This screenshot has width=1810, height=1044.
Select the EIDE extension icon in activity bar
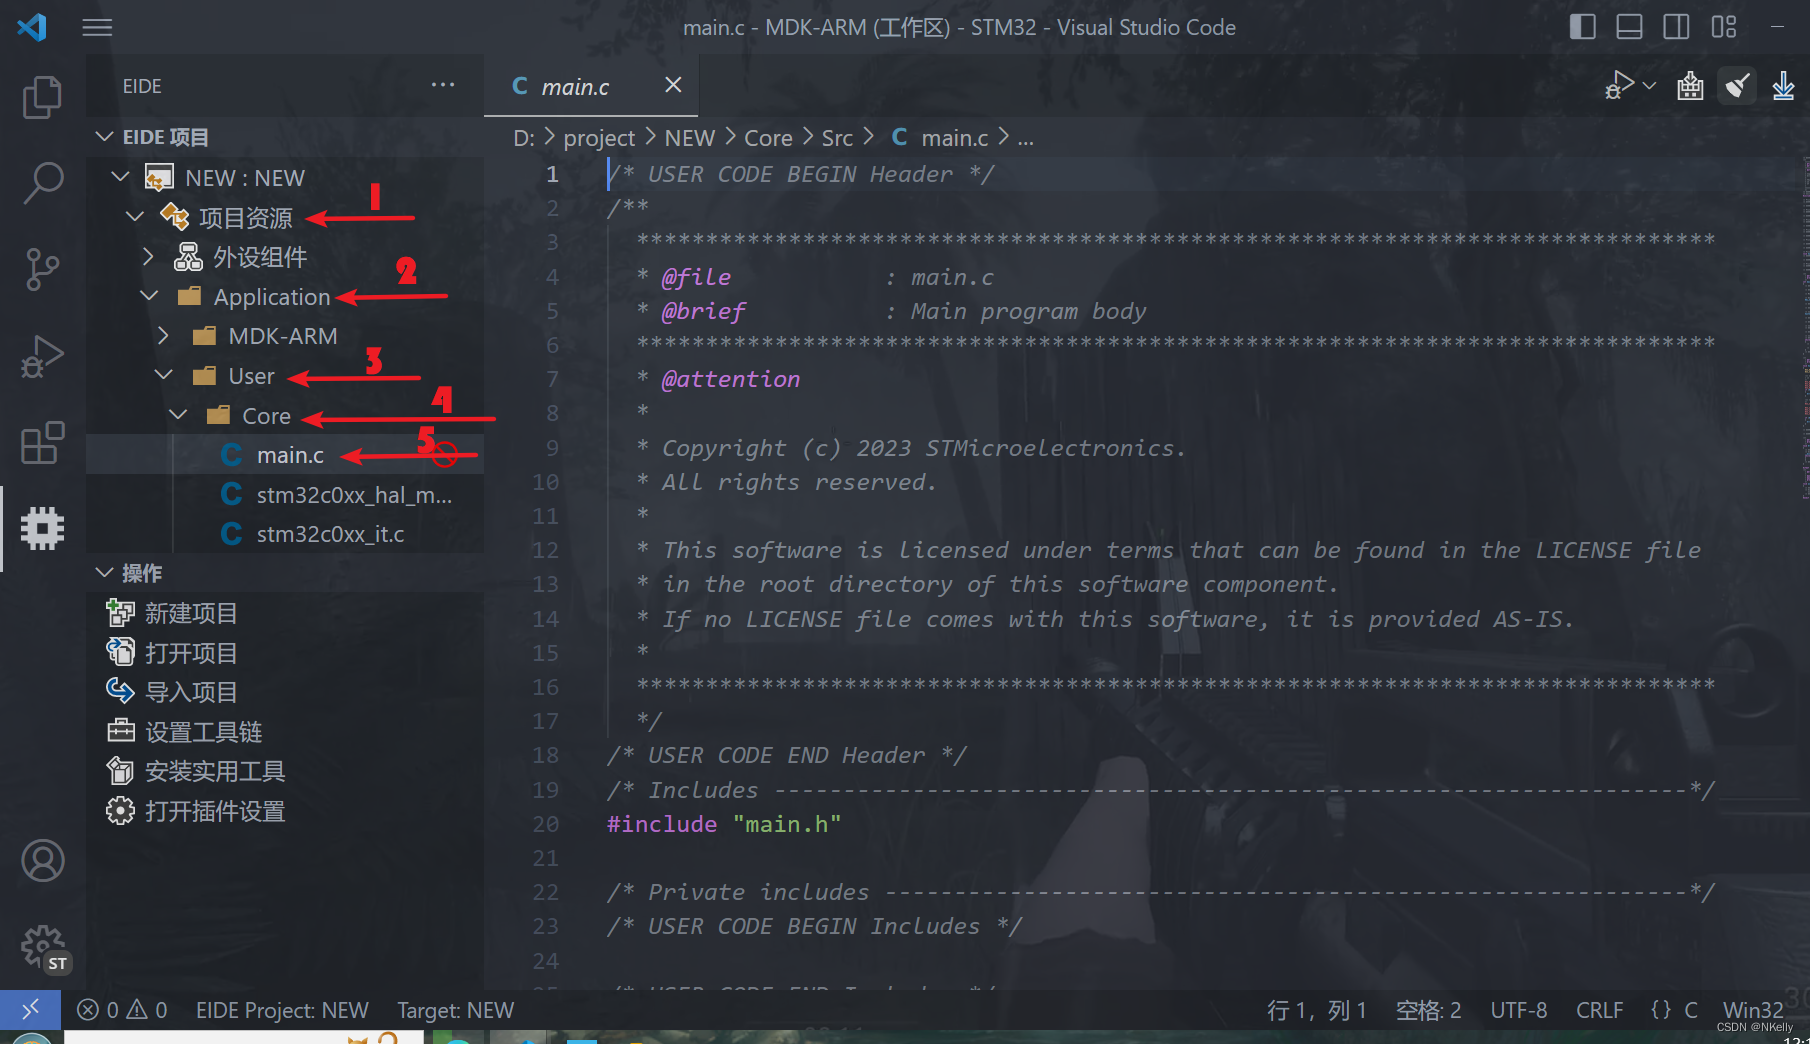point(42,528)
